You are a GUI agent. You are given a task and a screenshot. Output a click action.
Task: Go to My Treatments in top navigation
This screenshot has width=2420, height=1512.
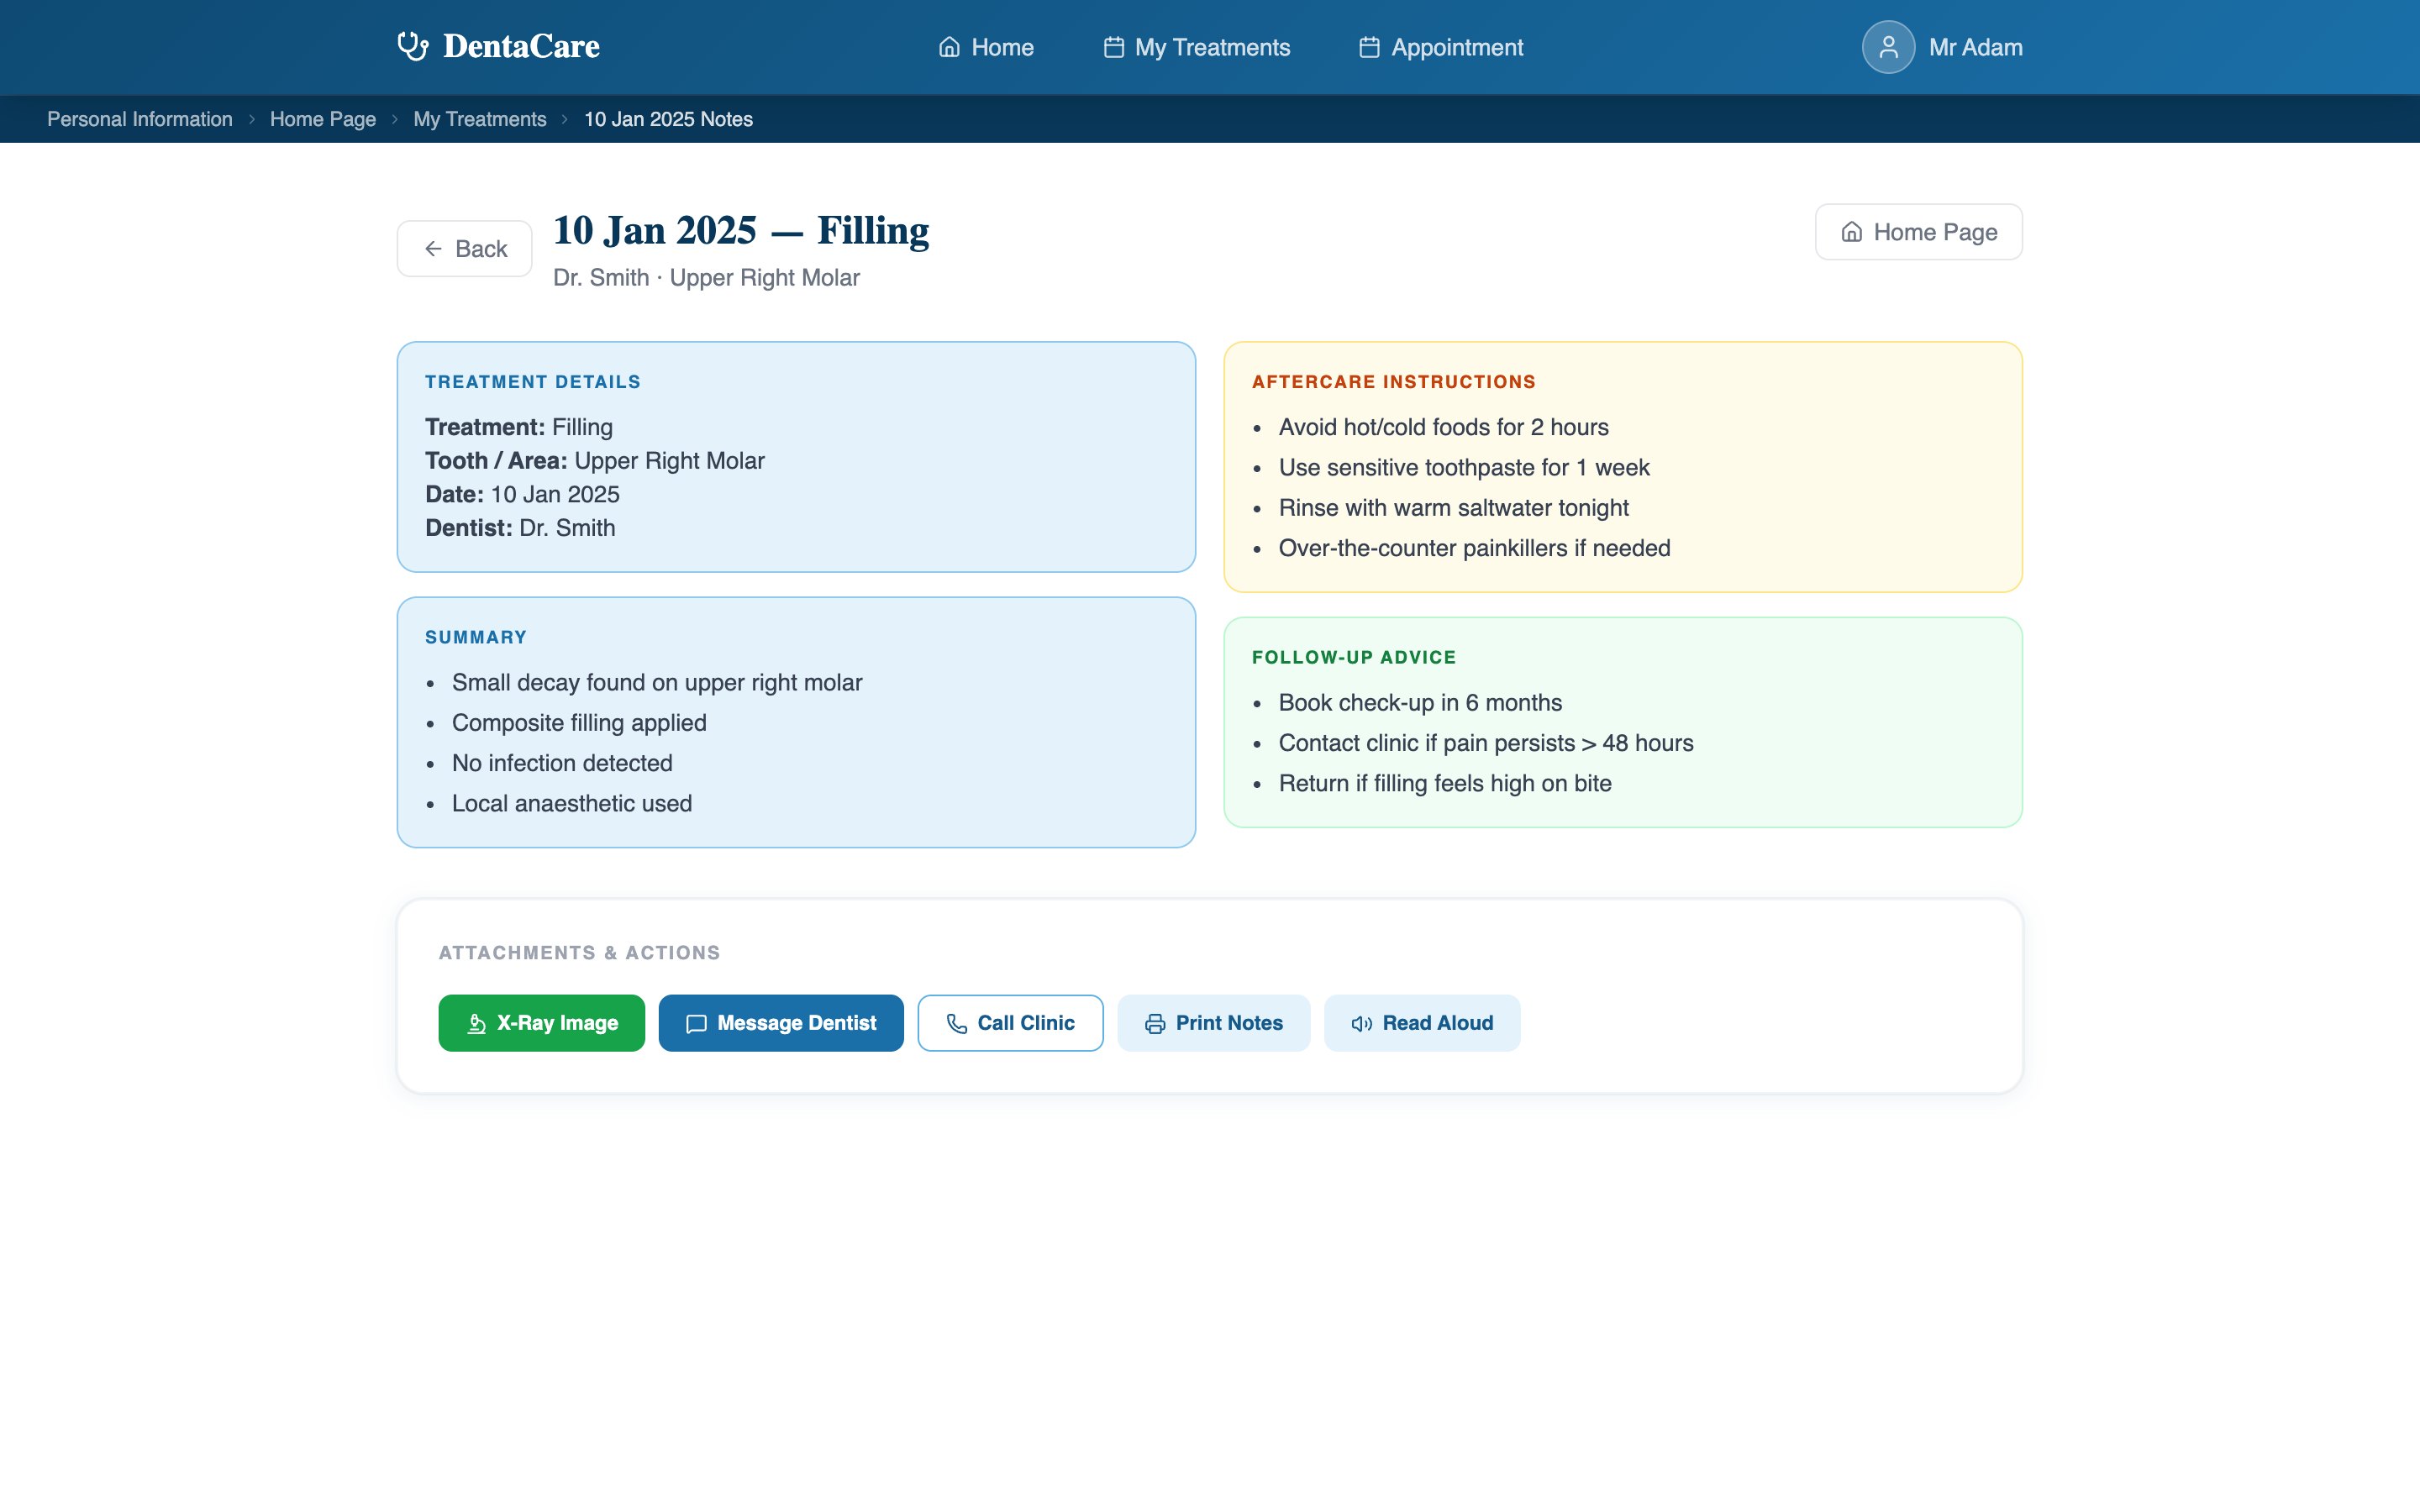[1197, 47]
